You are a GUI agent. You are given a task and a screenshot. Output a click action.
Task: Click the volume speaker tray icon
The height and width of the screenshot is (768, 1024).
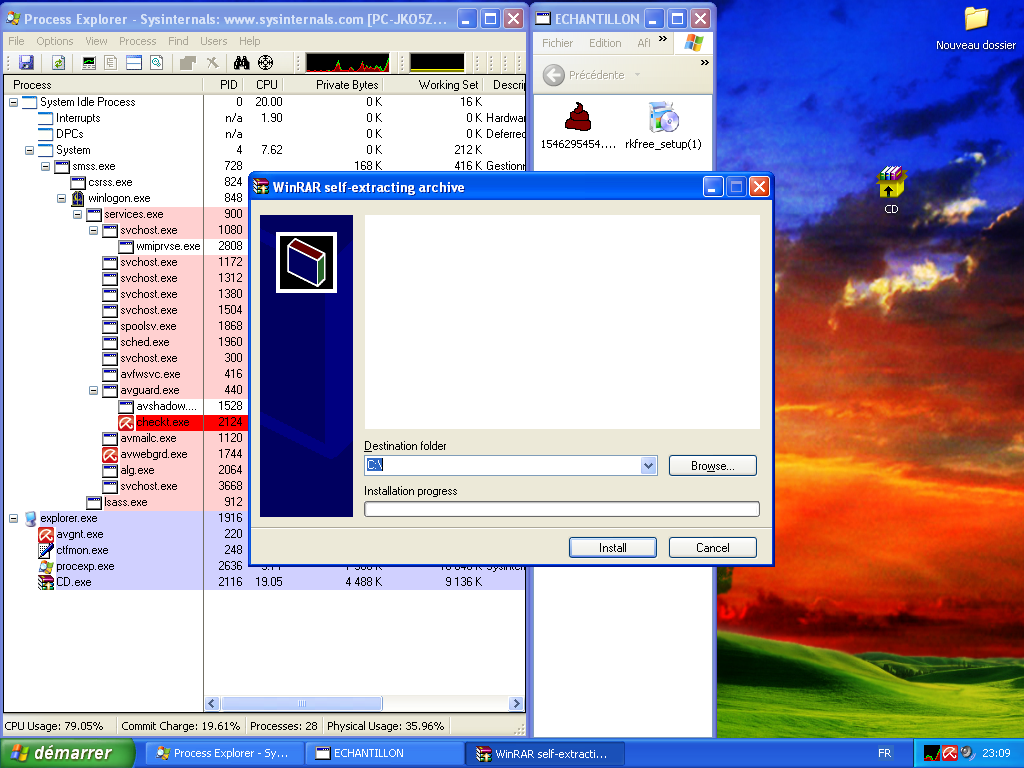pos(967,753)
